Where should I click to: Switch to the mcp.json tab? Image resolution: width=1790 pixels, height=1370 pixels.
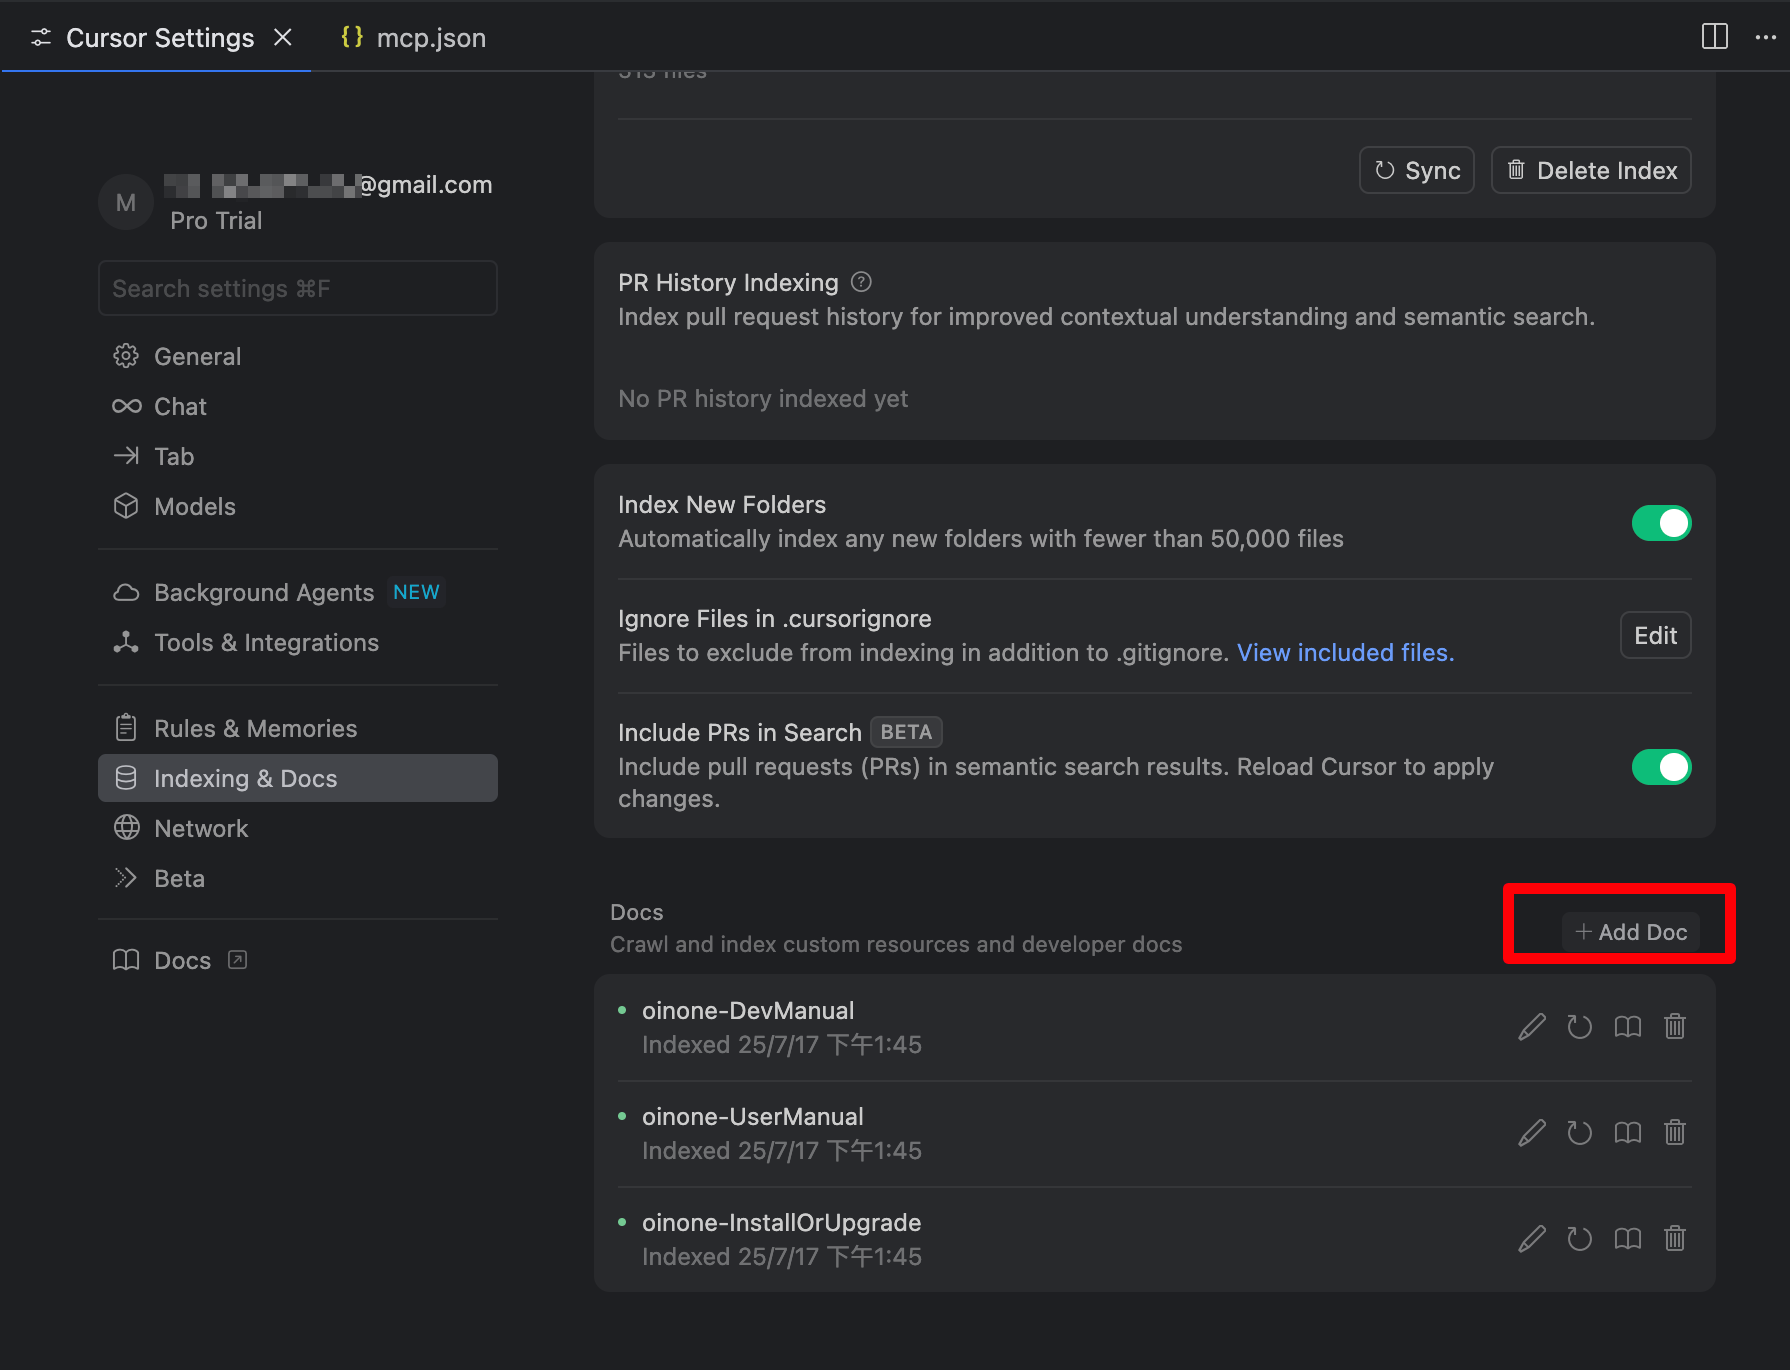point(413,38)
